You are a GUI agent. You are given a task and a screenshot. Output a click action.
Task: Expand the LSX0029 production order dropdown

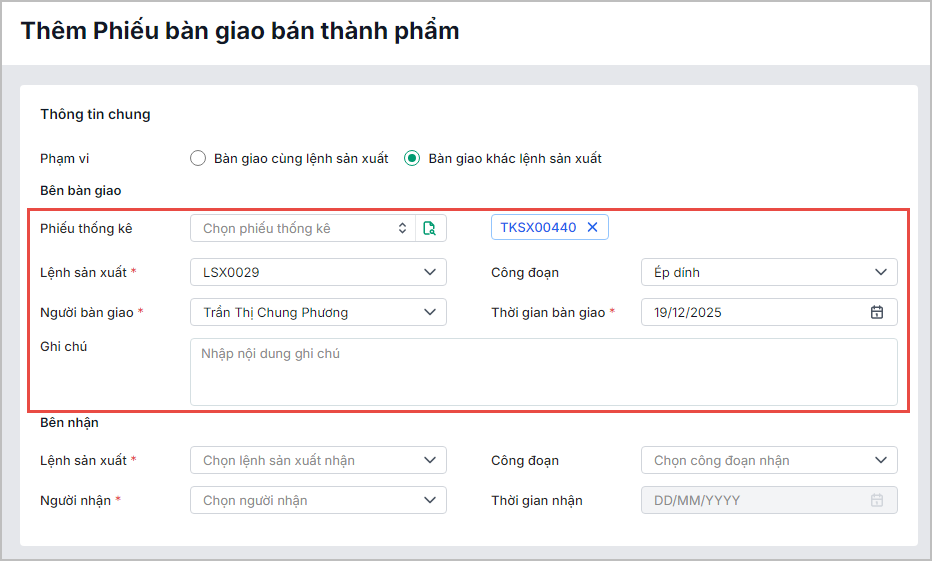(430, 272)
